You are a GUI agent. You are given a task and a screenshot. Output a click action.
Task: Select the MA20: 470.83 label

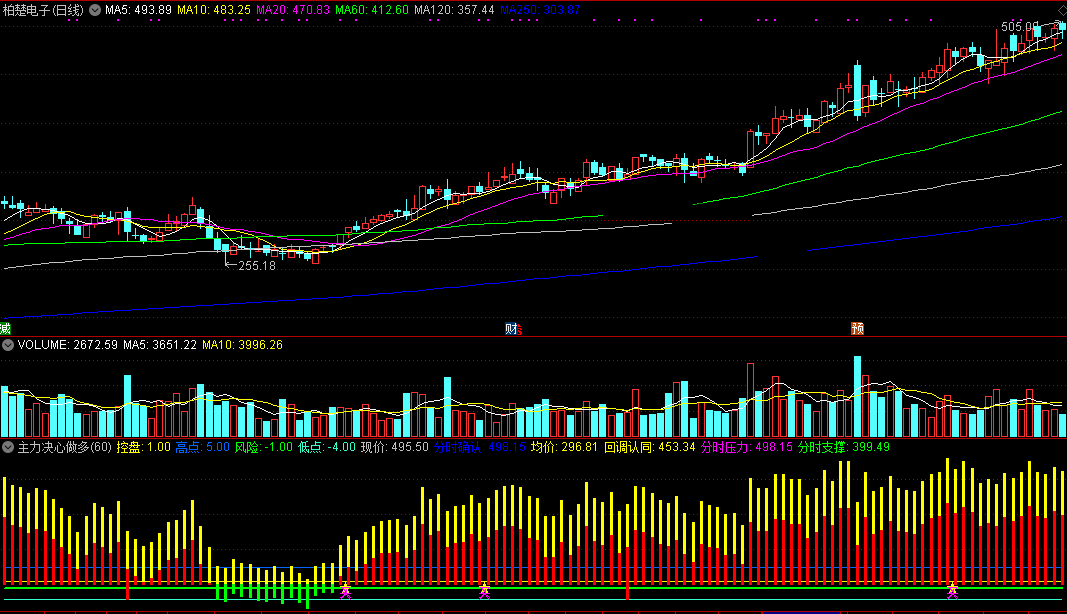click(x=293, y=10)
